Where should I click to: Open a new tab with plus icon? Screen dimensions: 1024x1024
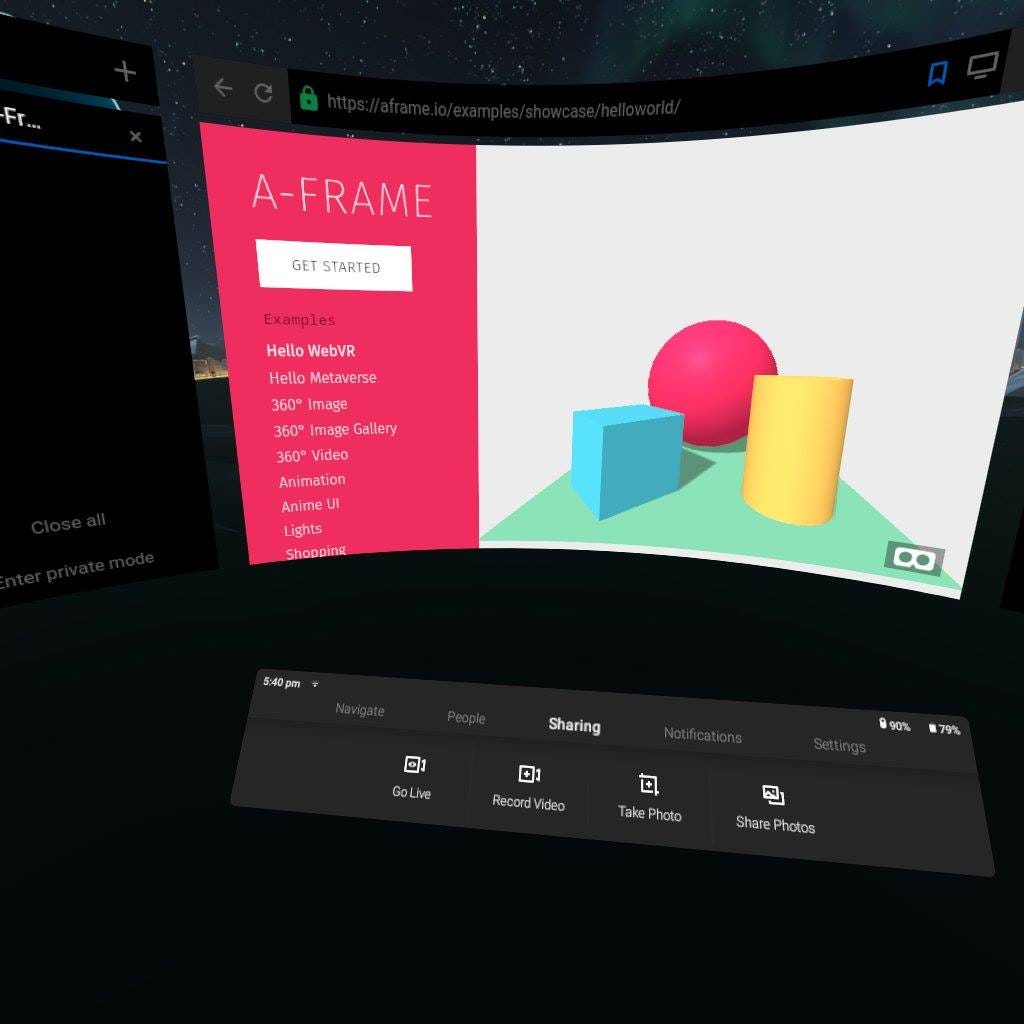click(x=125, y=71)
